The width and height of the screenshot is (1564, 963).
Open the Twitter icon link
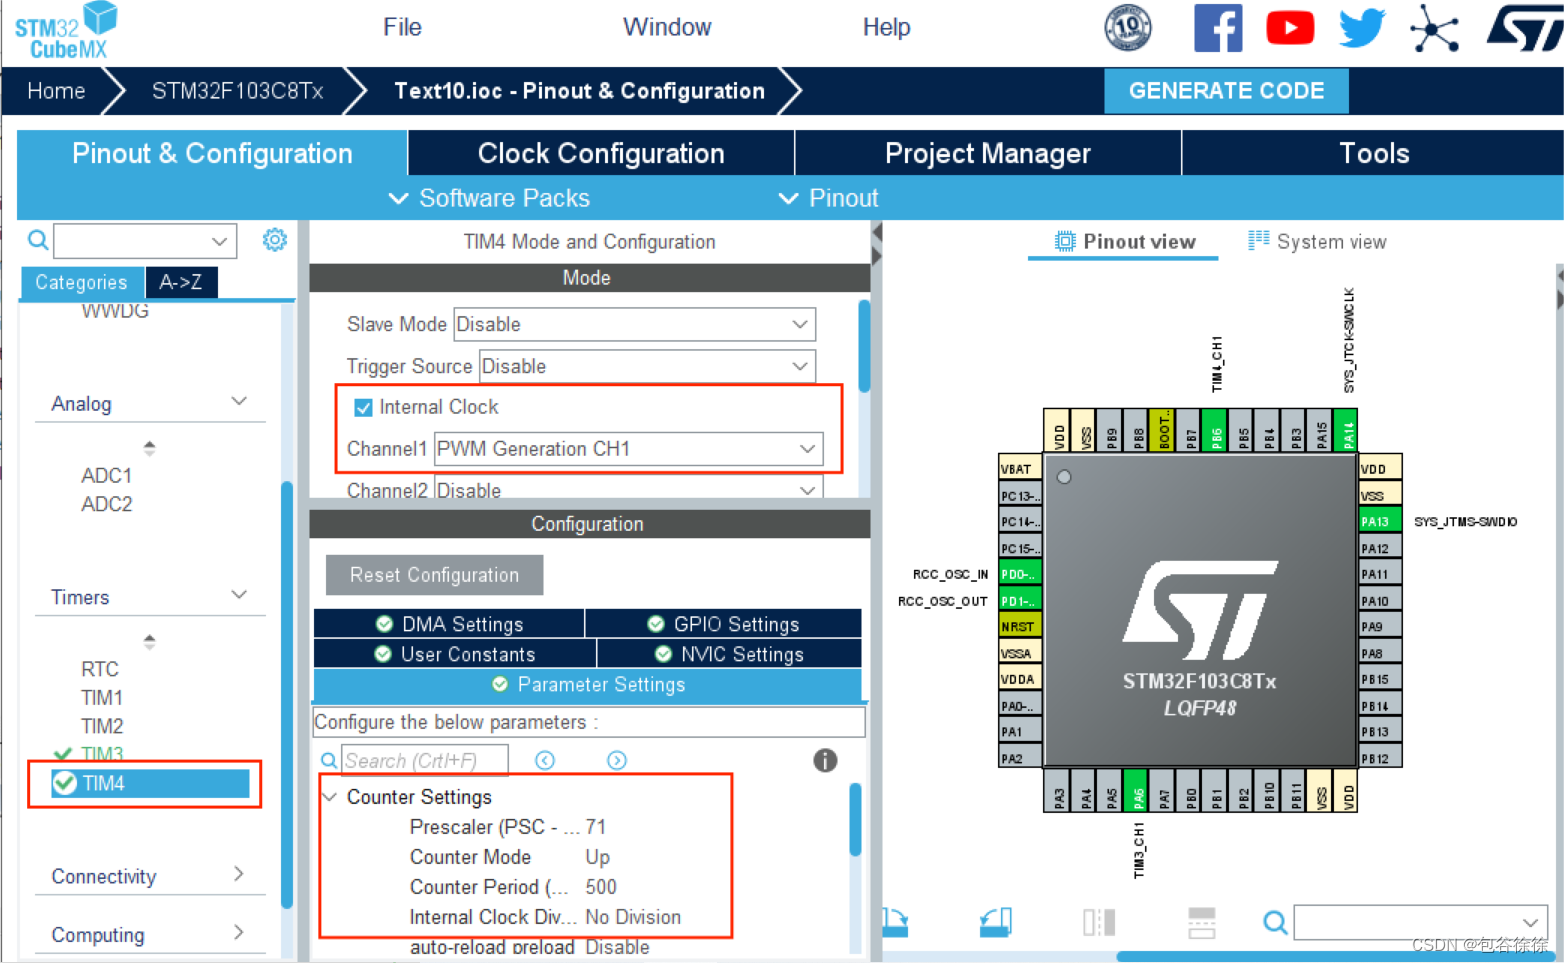[x=1362, y=28]
